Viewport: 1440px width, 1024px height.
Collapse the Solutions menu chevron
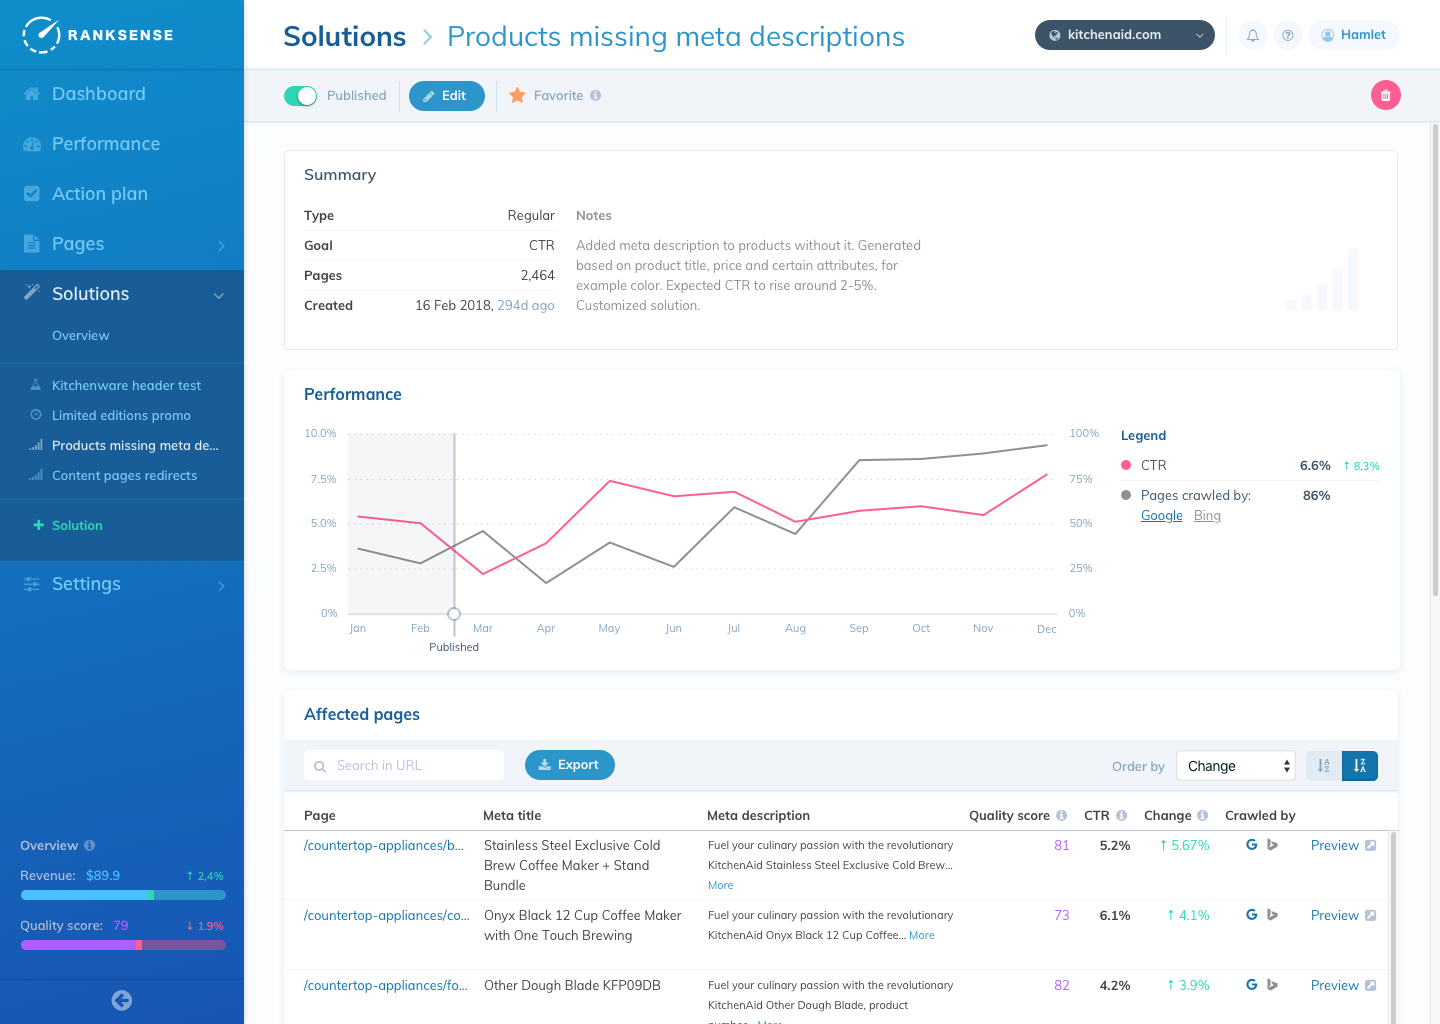(219, 295)
